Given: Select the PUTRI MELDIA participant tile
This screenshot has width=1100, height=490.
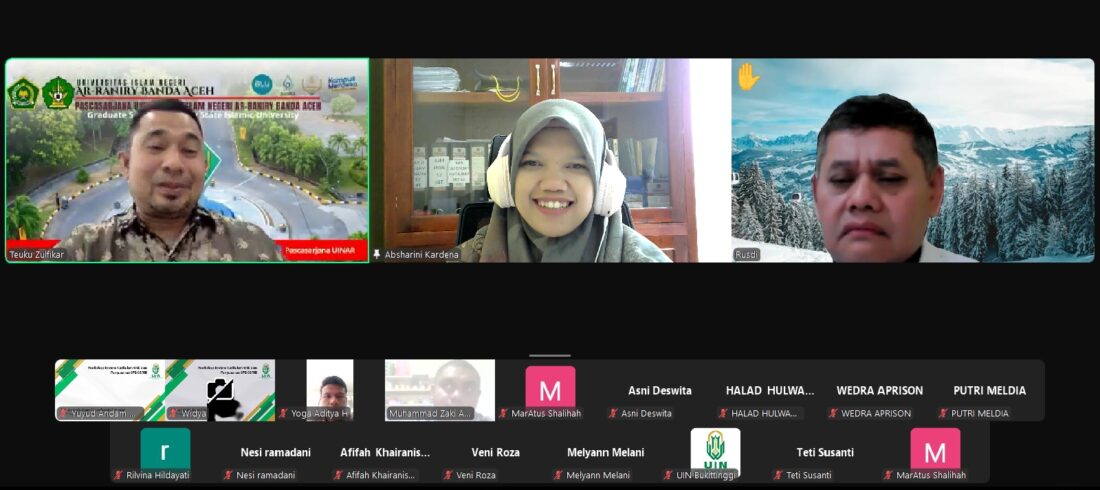Looking at the screenshot, I should (x=989, y=391).
